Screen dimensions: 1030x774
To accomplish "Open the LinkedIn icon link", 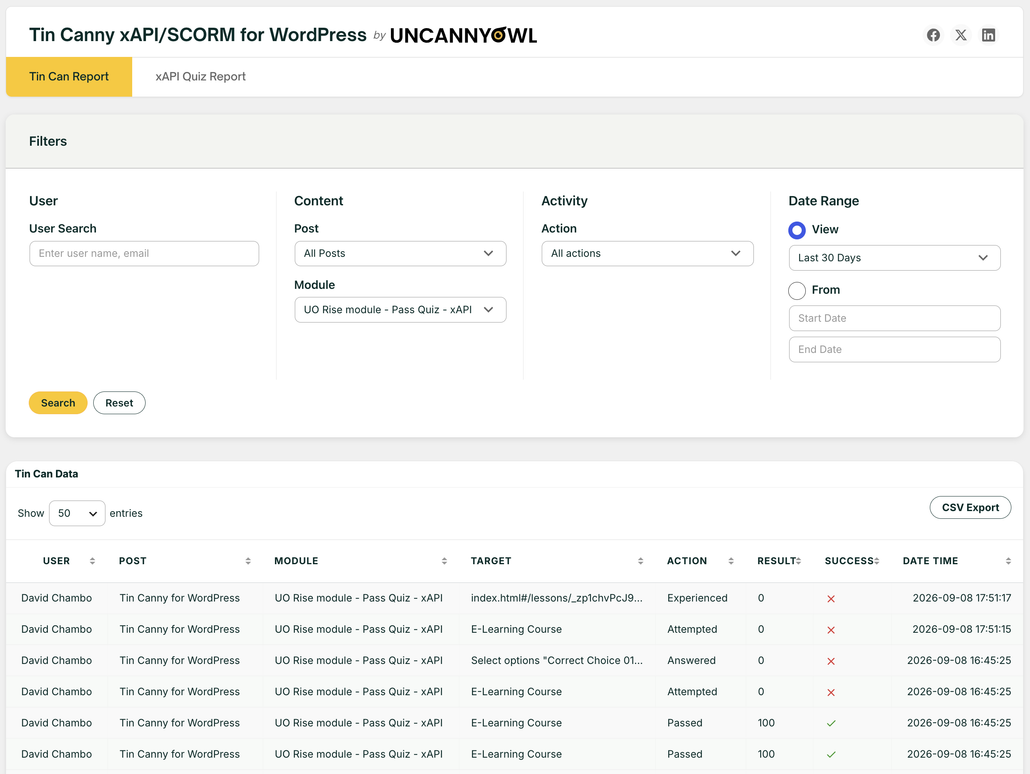I will pos(988,35).
